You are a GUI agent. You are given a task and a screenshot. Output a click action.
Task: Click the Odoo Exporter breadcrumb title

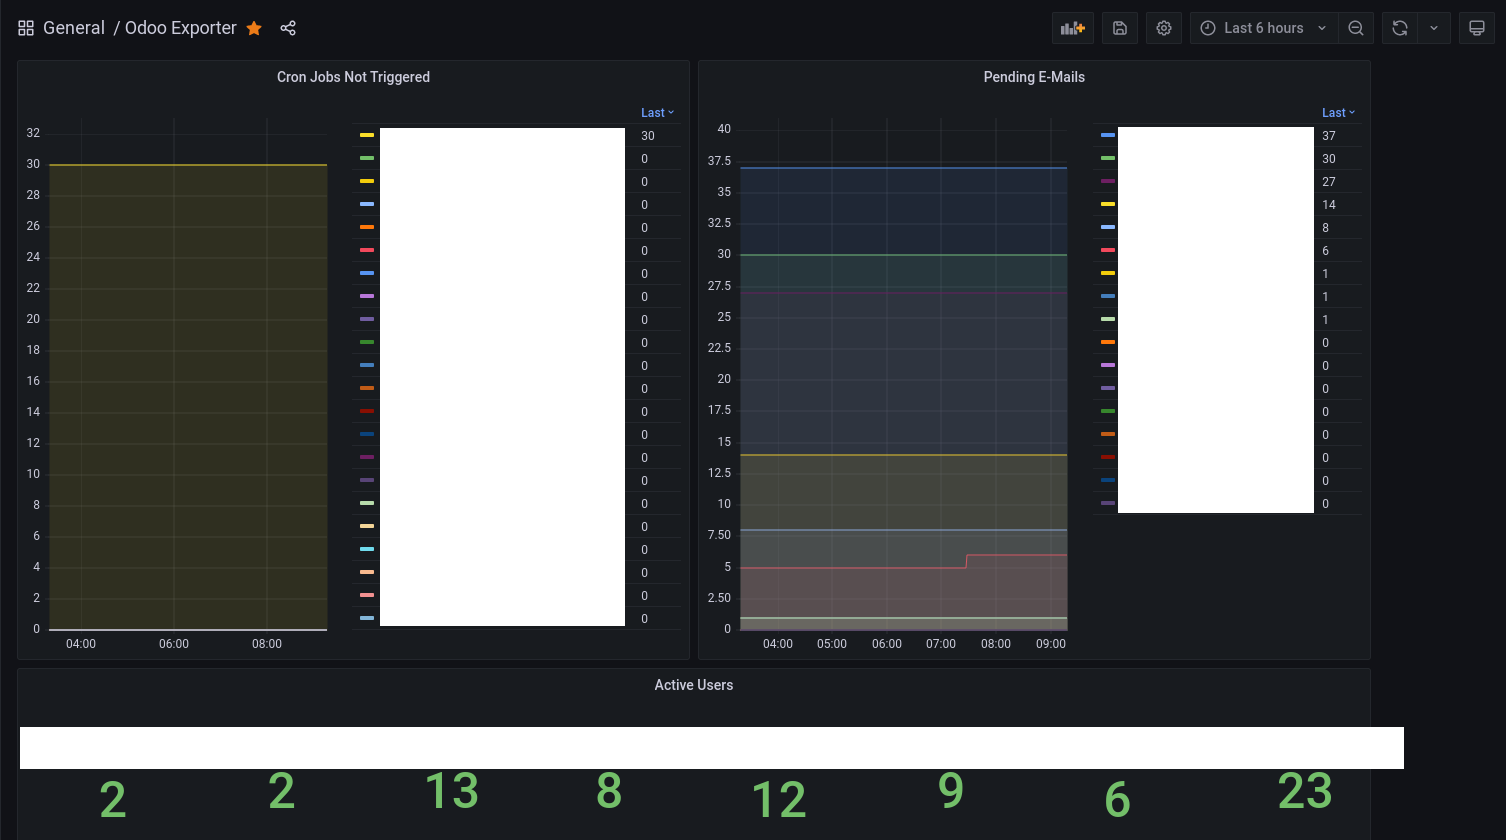point(181,28)
